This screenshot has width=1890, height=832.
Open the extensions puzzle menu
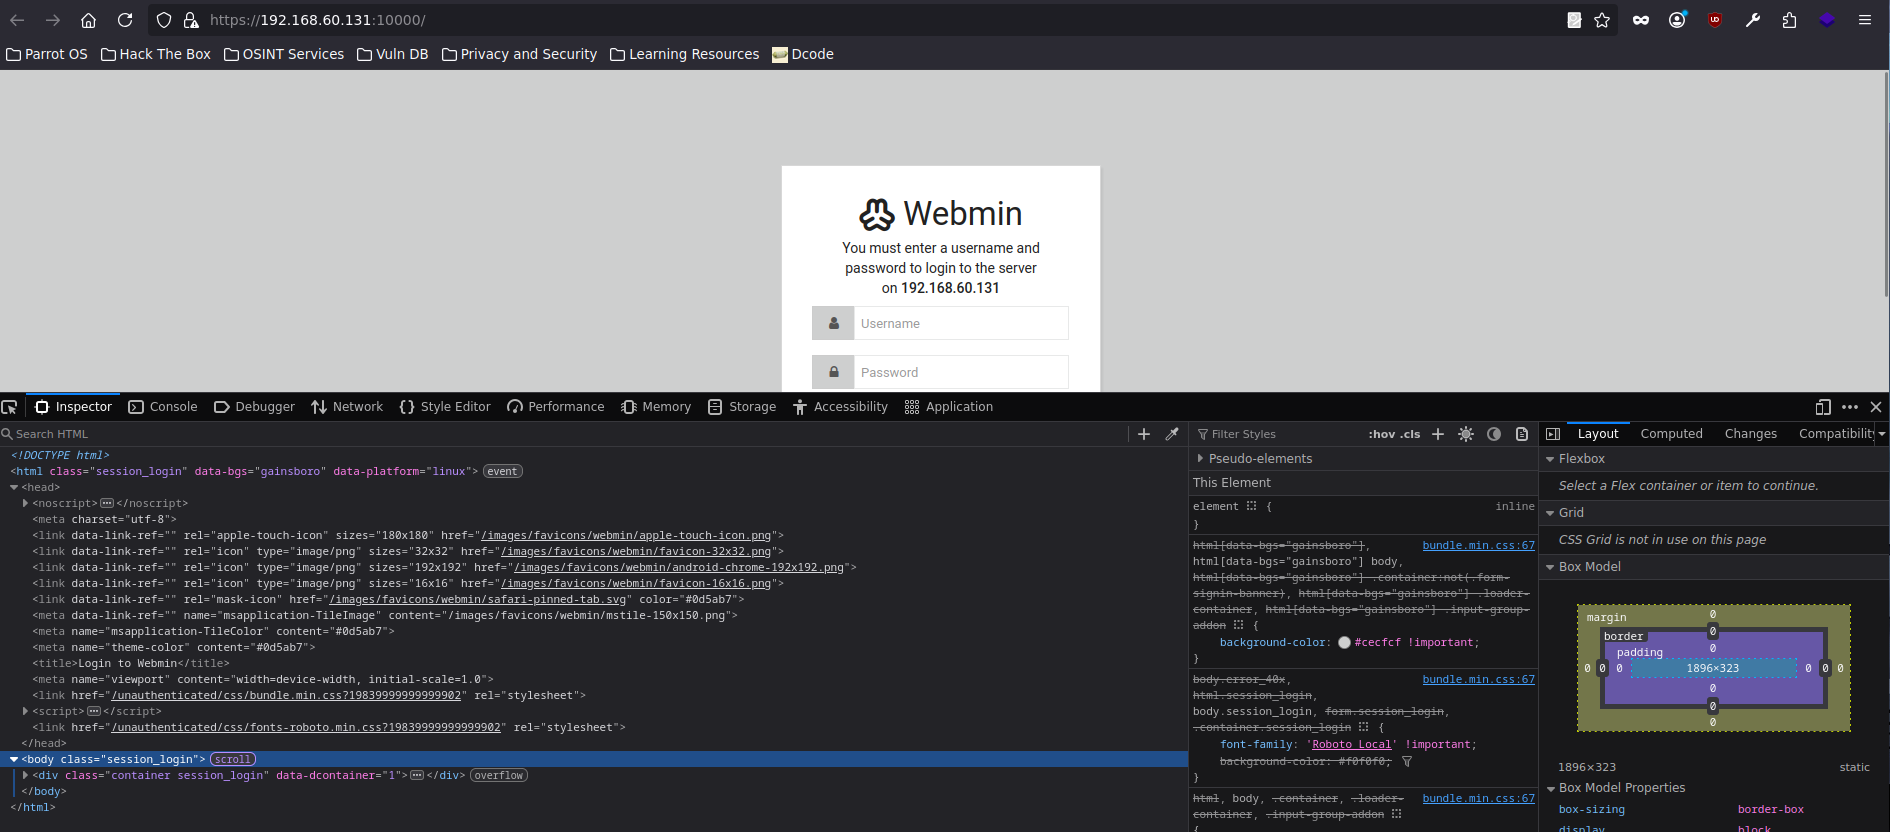click(1789, 20)
